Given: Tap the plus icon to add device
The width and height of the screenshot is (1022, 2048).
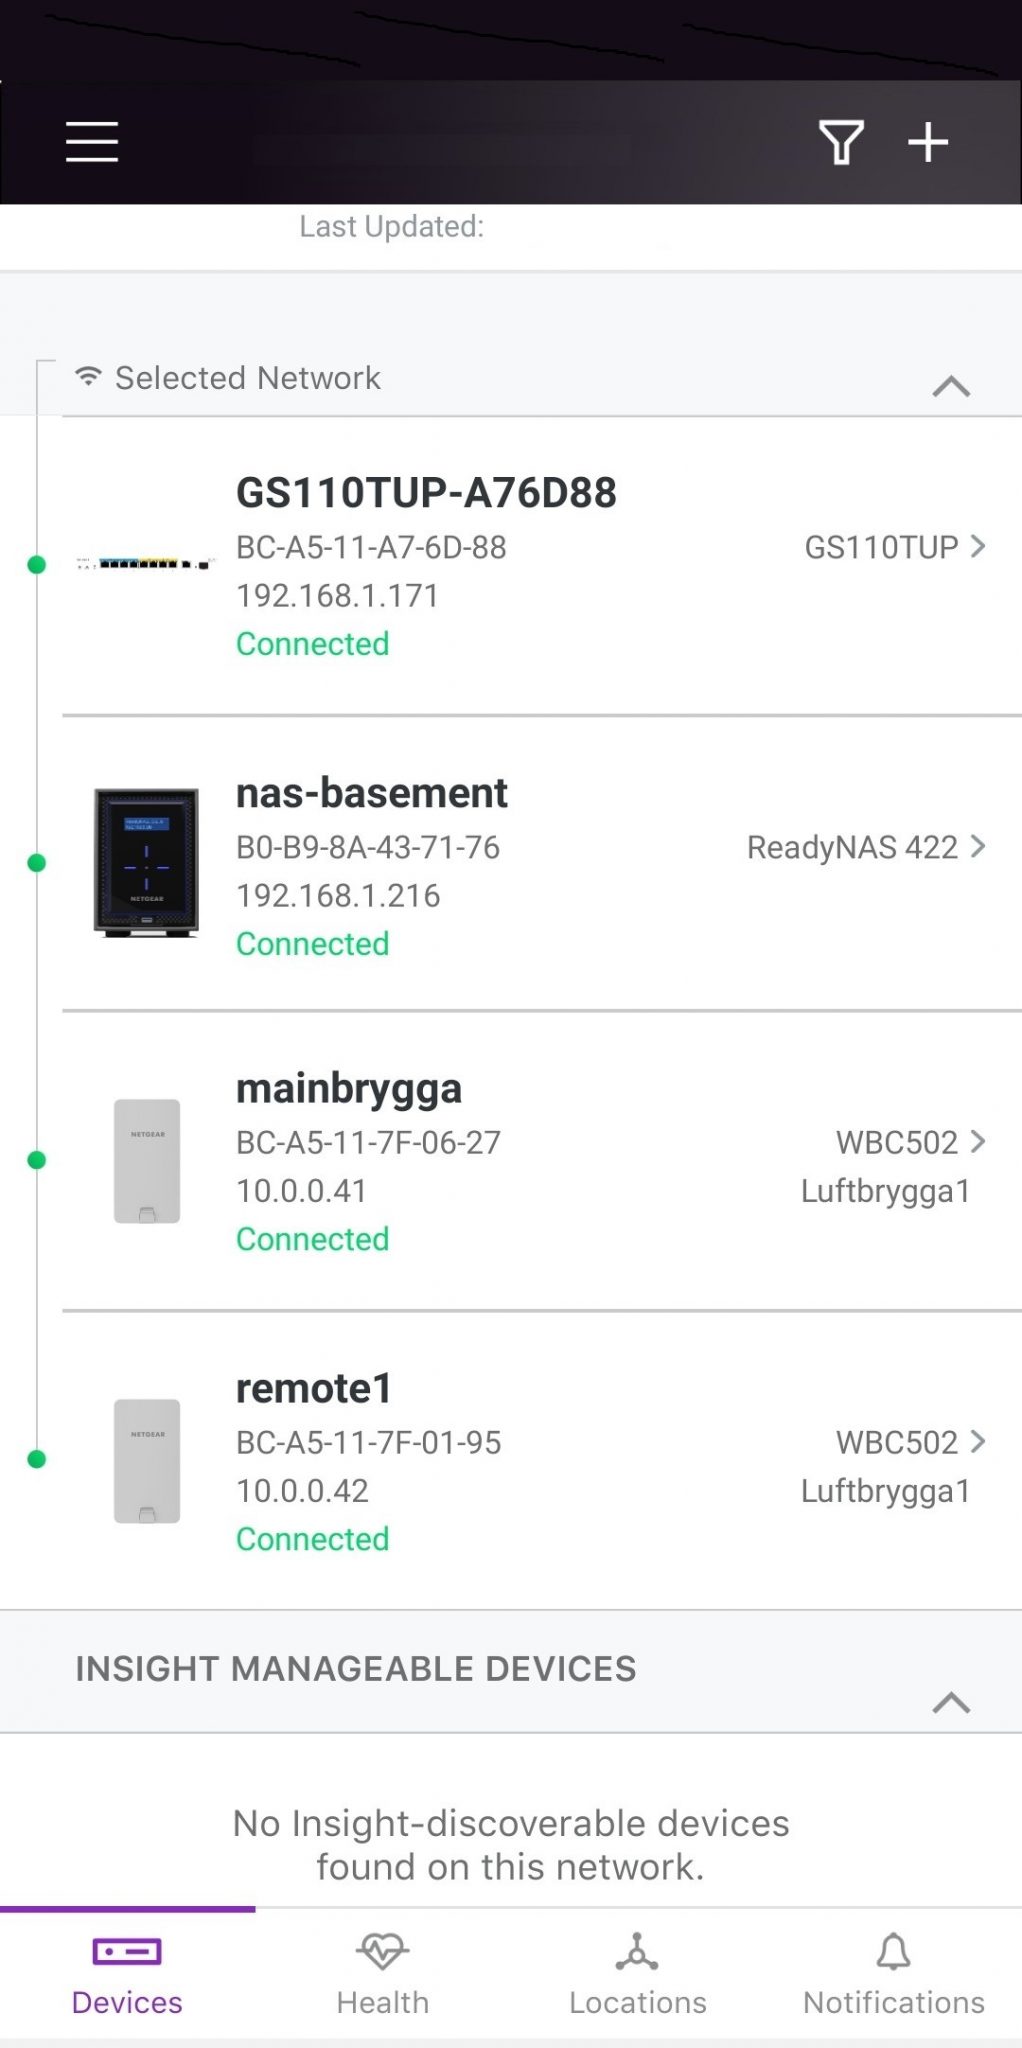Looking at the screenshot, I should coord(928,141).
